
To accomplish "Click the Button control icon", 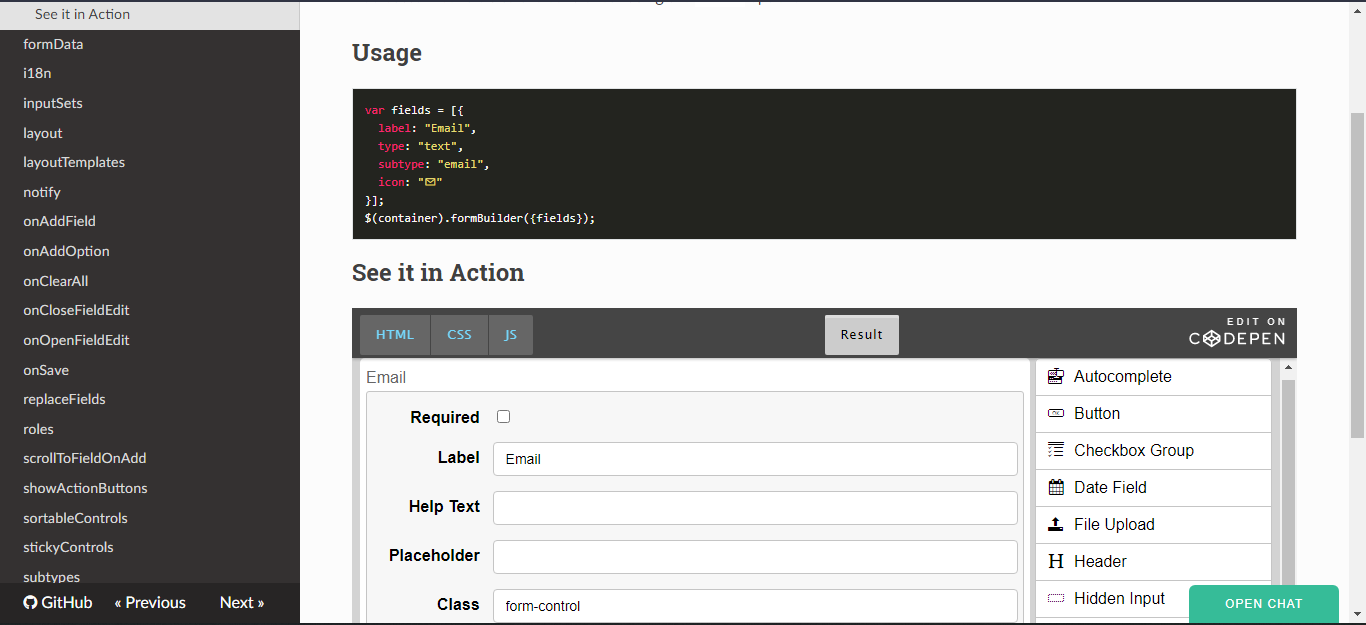I will tap(1055, 413).
